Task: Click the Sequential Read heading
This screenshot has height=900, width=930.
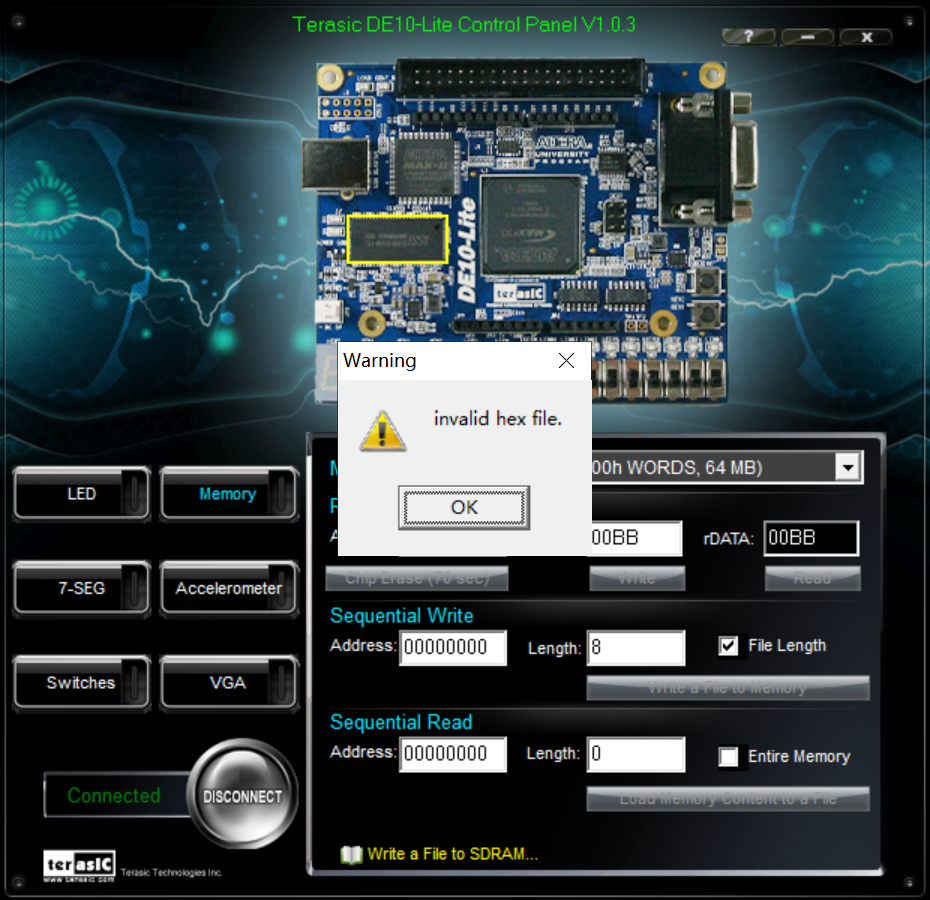Action: (401, 722)
